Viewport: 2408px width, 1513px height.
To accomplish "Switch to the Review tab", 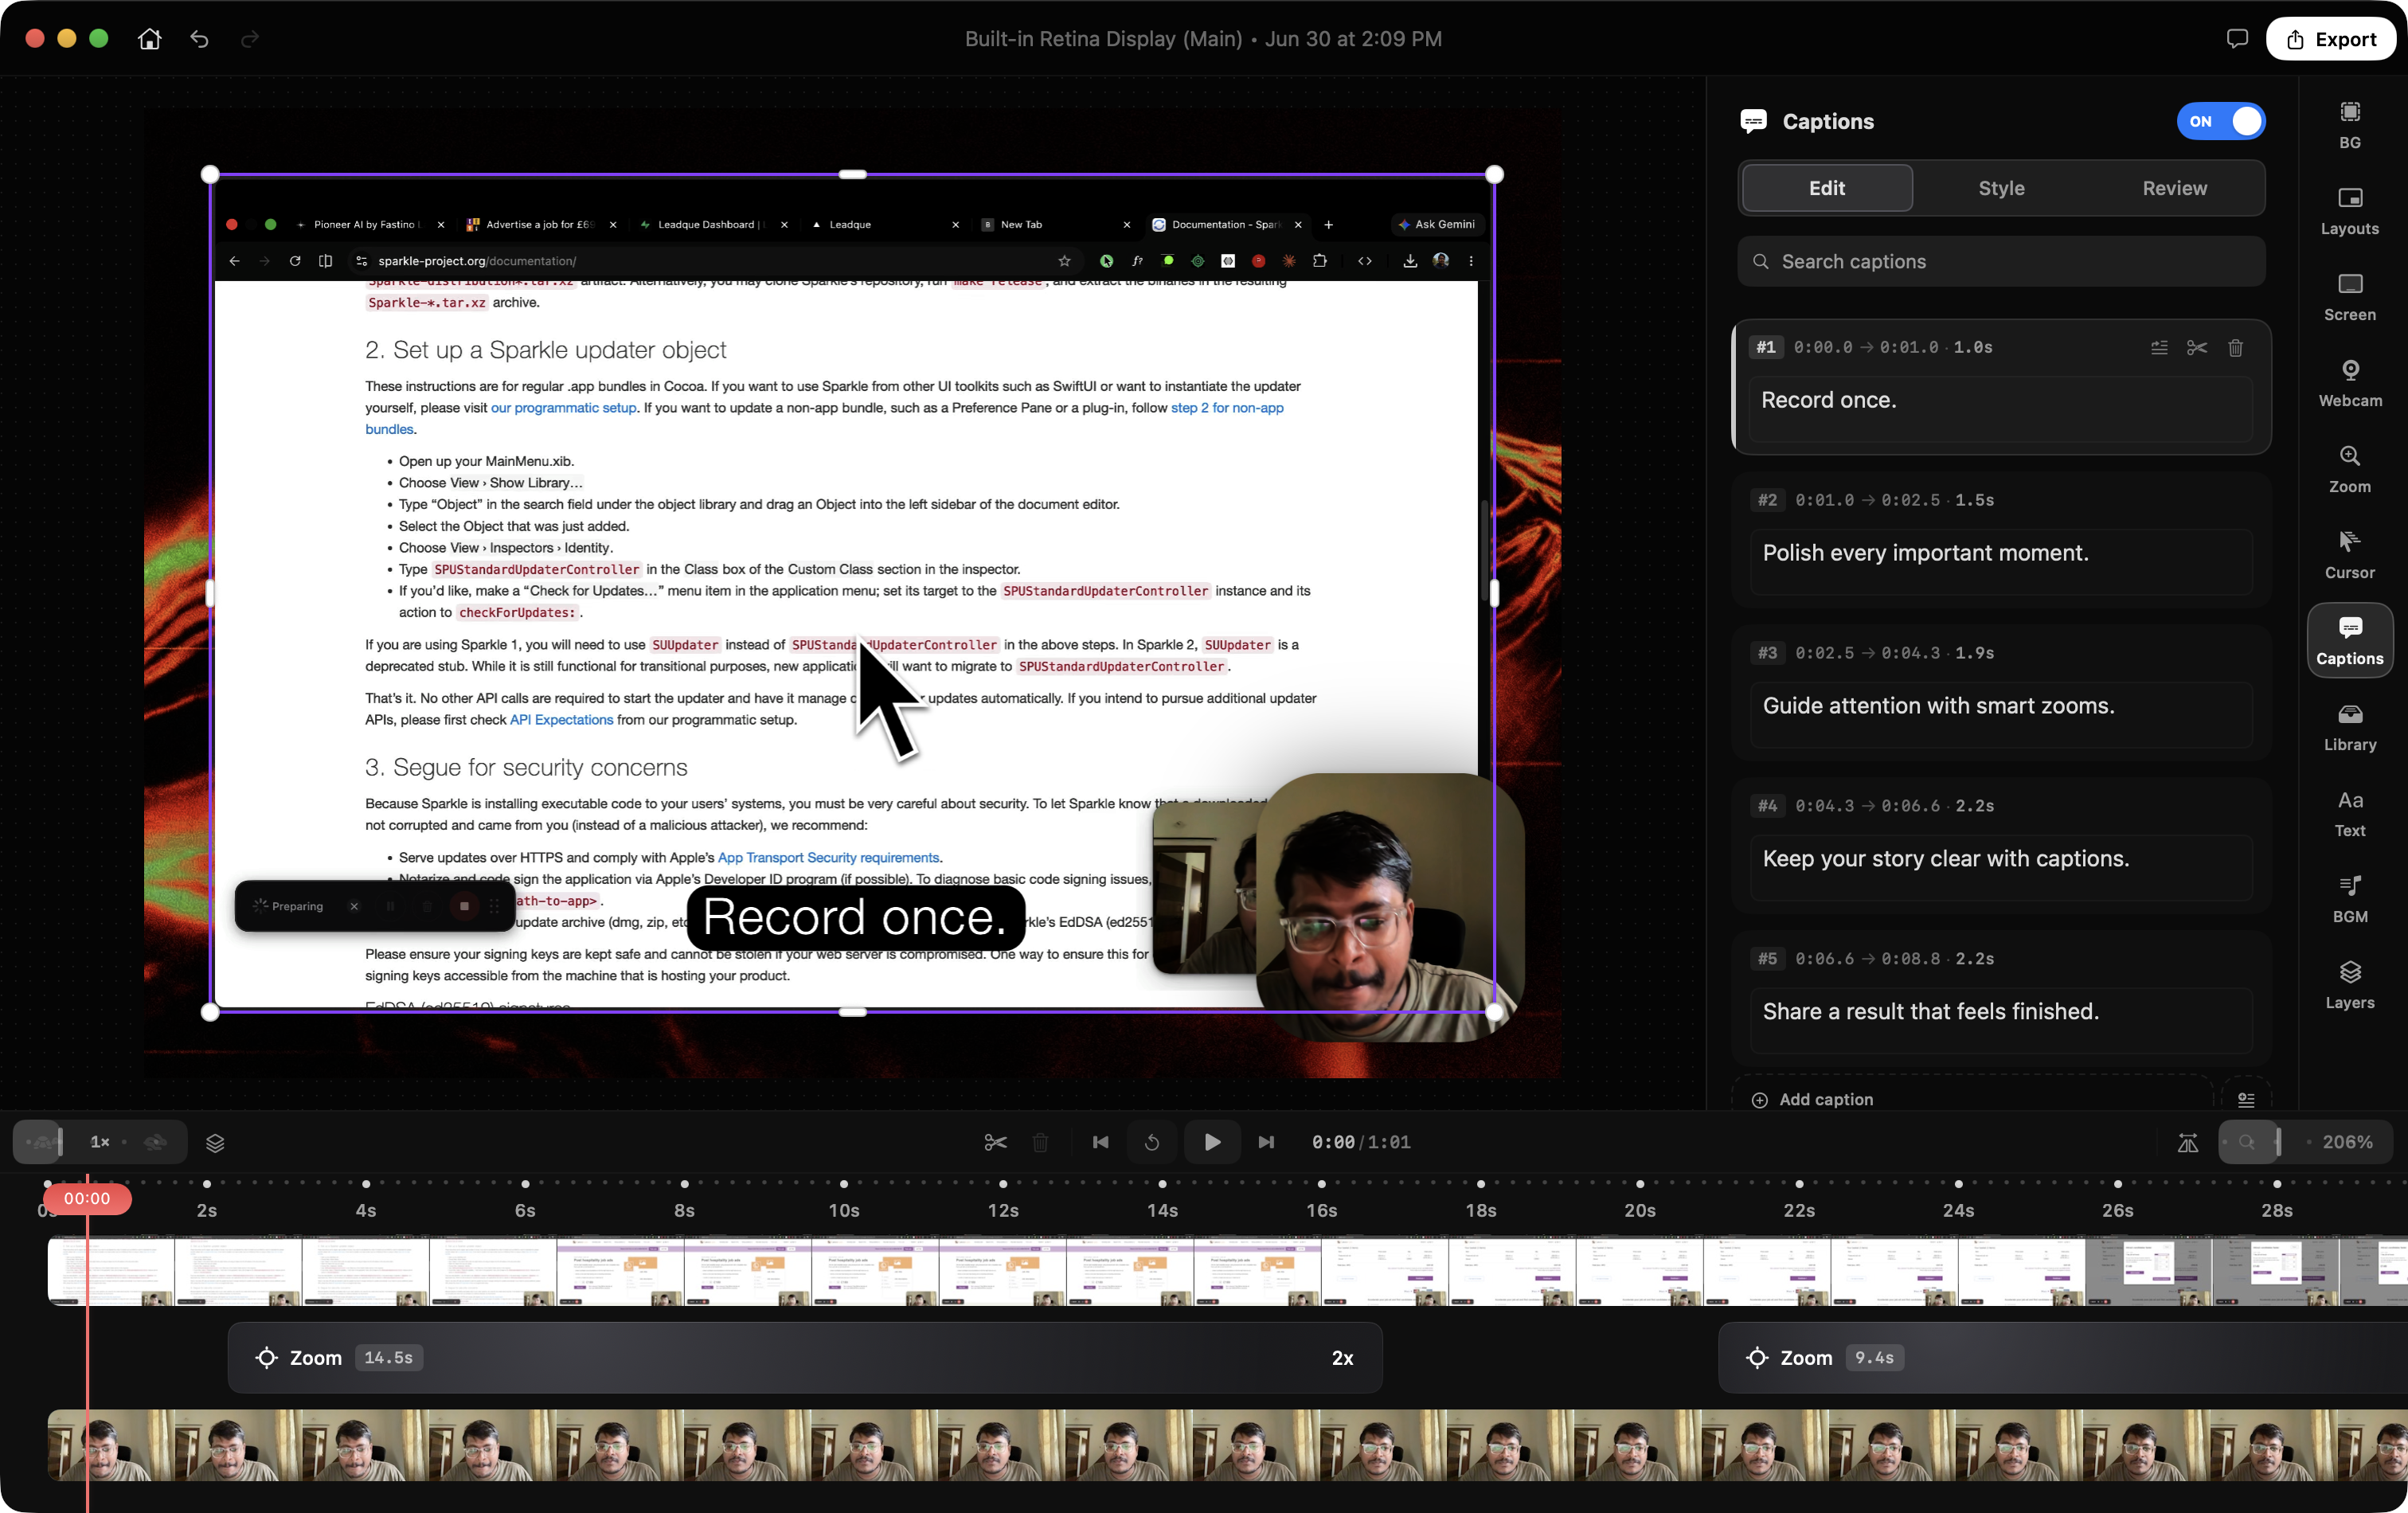I will [2174, 188].
